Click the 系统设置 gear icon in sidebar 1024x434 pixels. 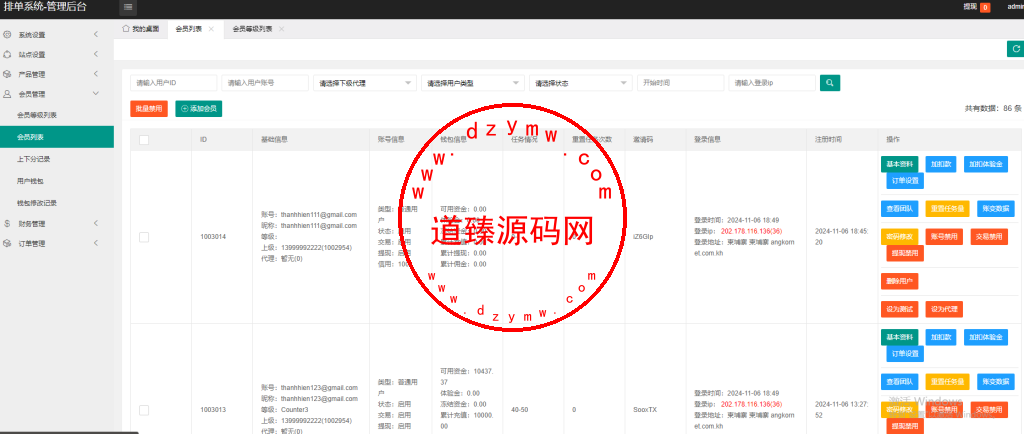7,34
